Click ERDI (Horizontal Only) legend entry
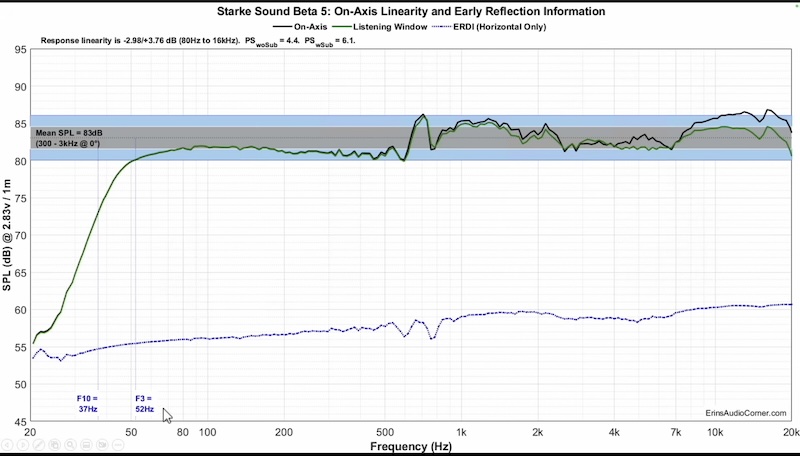 point(489,27)
